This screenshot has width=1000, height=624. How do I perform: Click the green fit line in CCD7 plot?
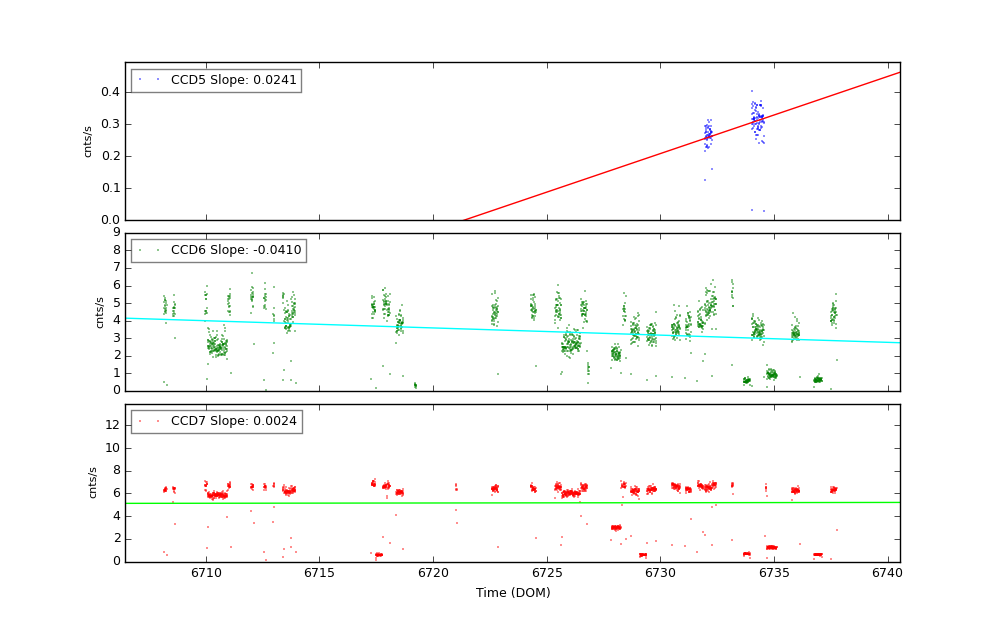513,503
